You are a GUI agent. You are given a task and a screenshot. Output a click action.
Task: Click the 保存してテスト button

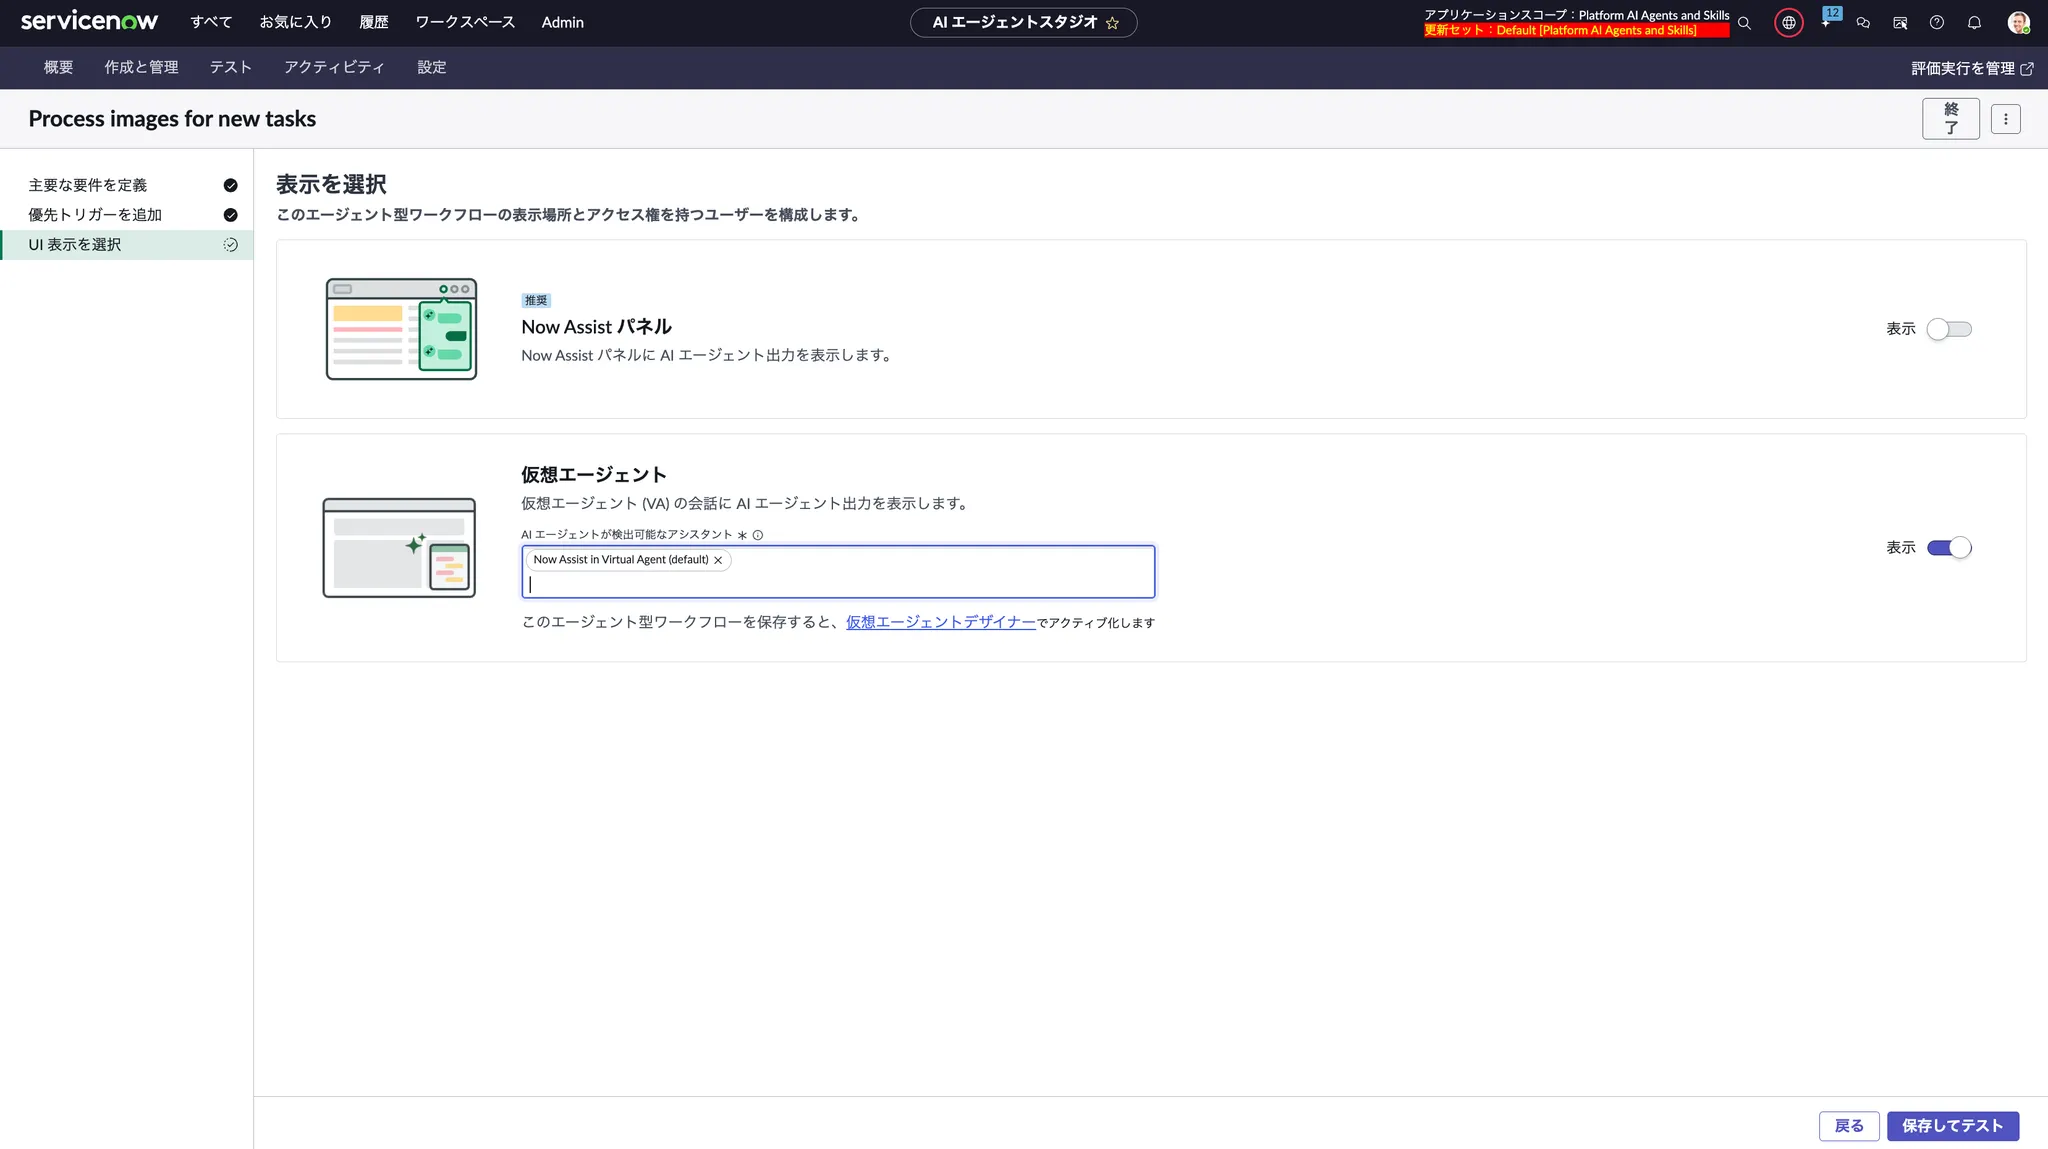coord(1952,1125)
